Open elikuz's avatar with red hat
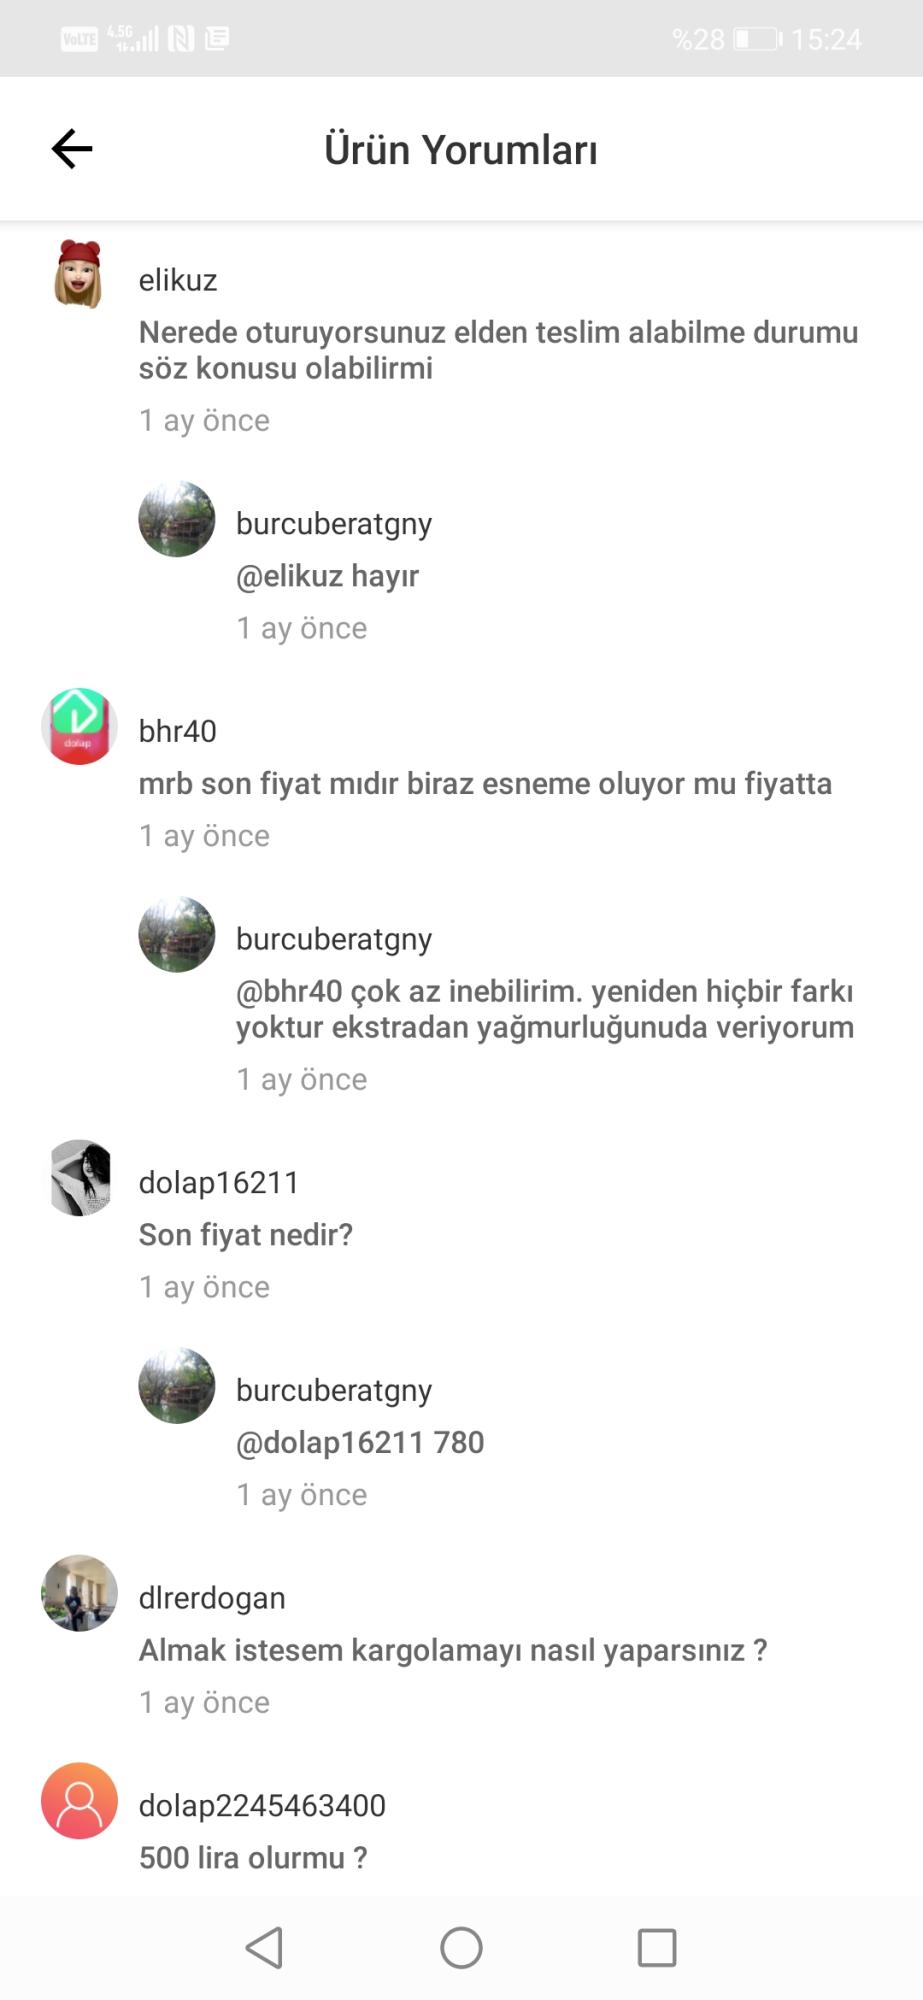Viewport: 923px width, 2000px height. pyautogui.click(x=79, y=274)
